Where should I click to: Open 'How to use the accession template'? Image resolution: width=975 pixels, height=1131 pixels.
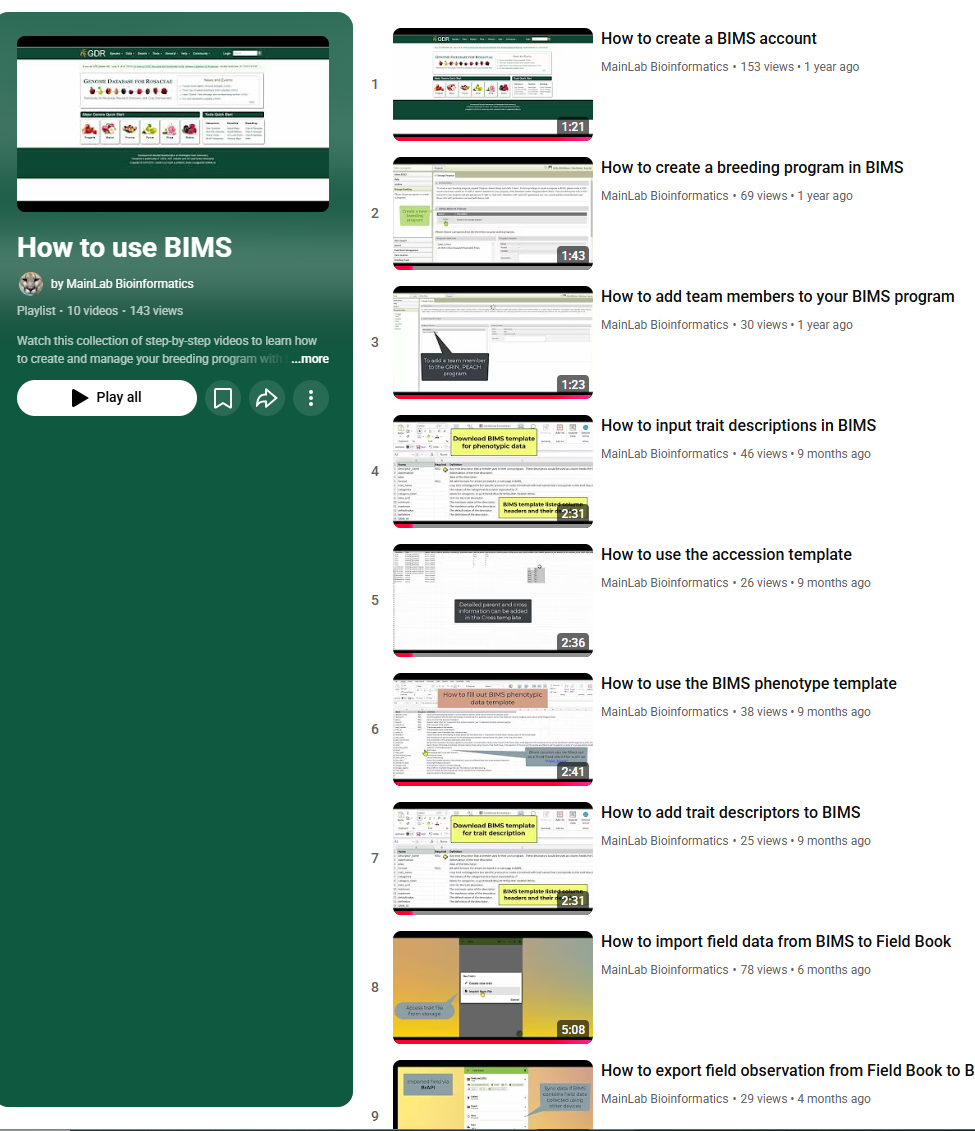pyautogui.click(x=726, y=554)
